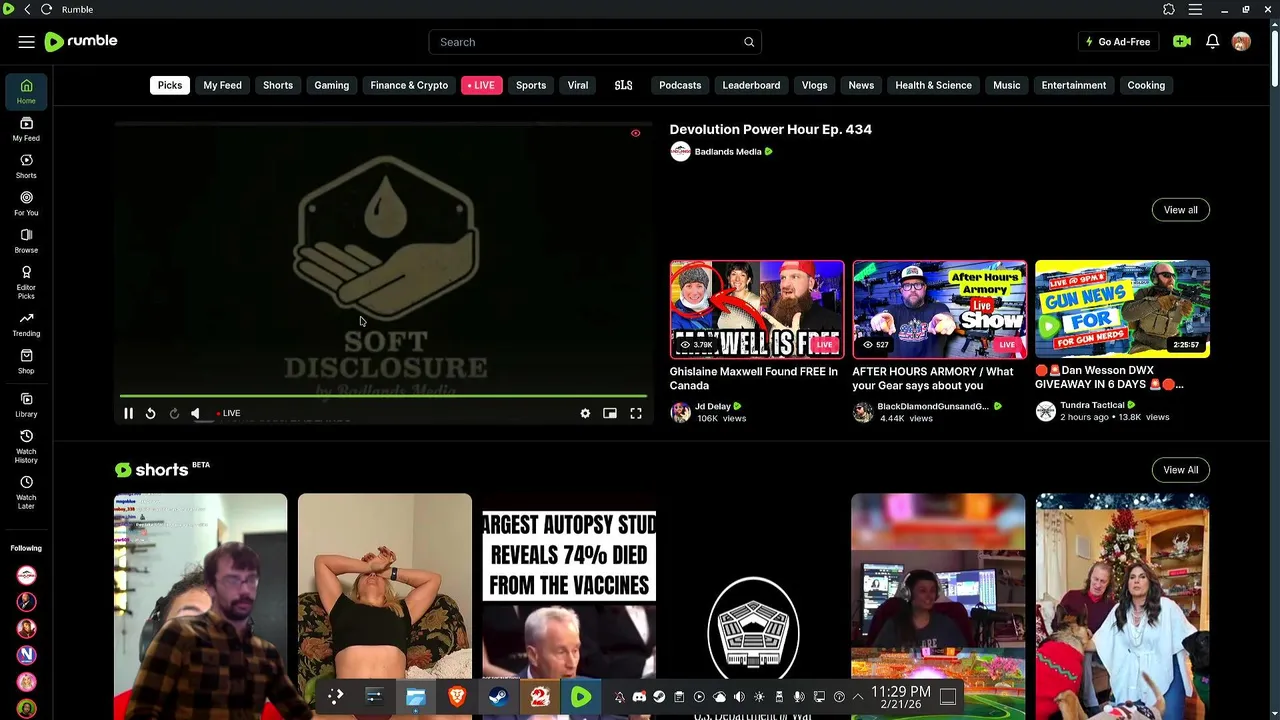Click View all next to the featured video
Image resolution: width=1280 pixels, height=720 pixels.
pyautogui.click(x=1180, y=210)
